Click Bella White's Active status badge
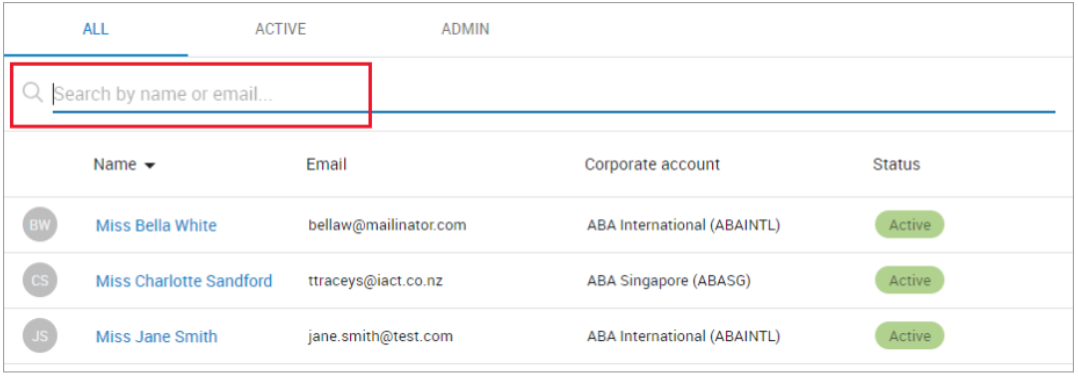1078x376 pixels. [x=910, y=225]
